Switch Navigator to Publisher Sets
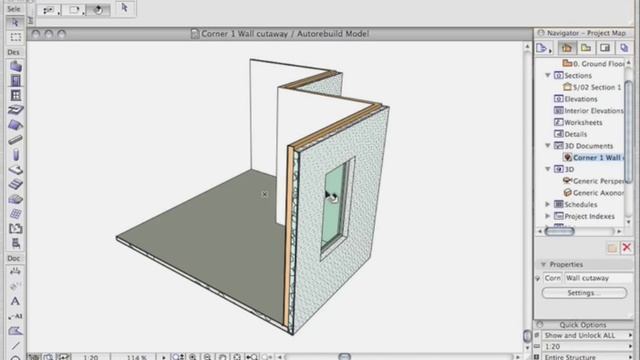640x360 pixels. coord(624,48)
